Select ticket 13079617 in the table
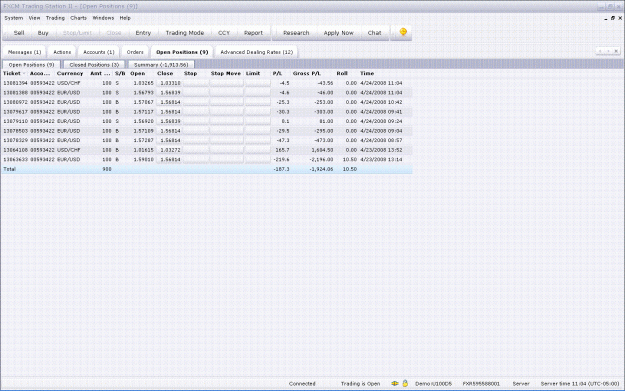The image size is (625, 391). tap(16, 112)
